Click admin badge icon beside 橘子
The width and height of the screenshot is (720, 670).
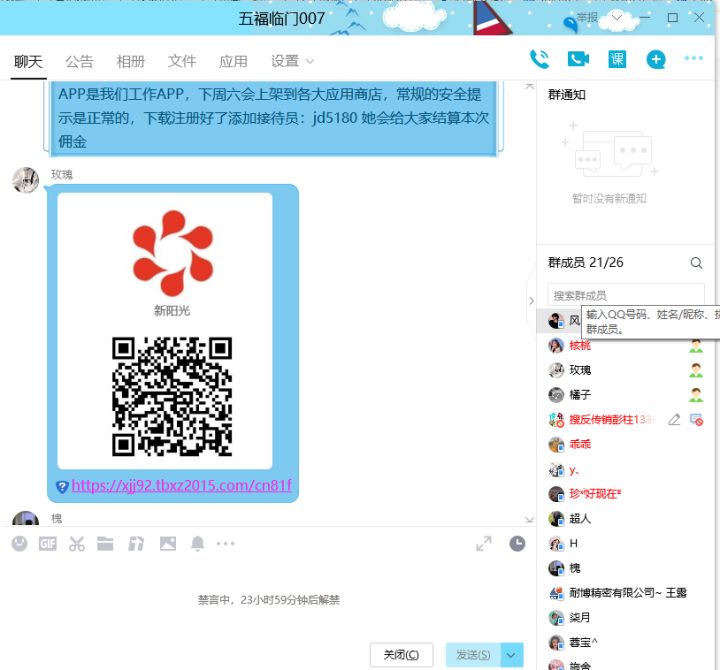coord(696,395)
